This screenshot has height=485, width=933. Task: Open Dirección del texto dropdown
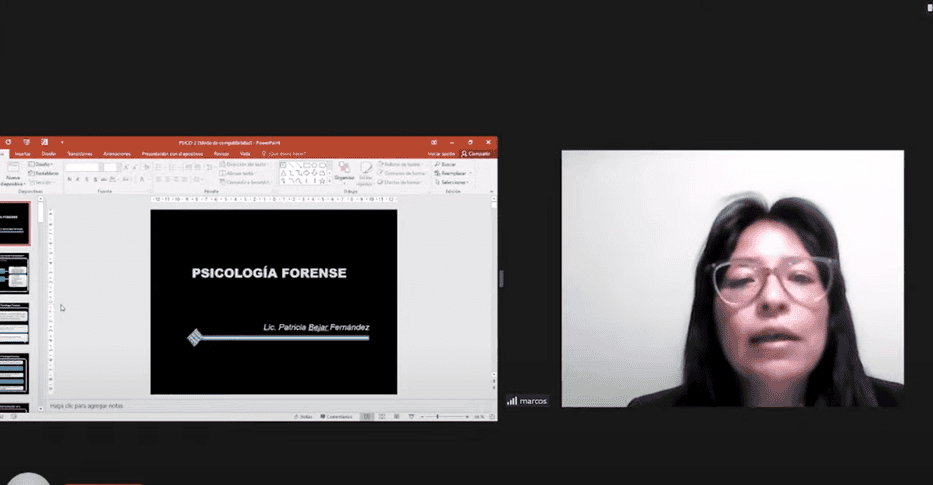tap(245, 164)
